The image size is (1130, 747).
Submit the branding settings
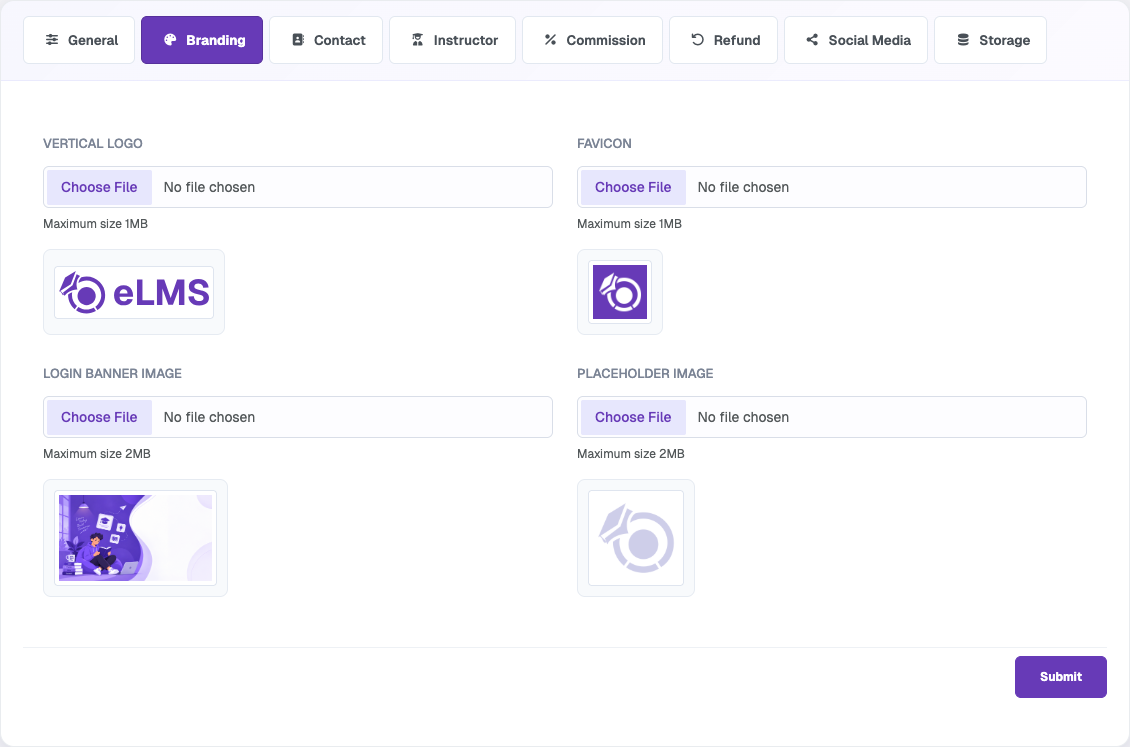pos(1061,676)
